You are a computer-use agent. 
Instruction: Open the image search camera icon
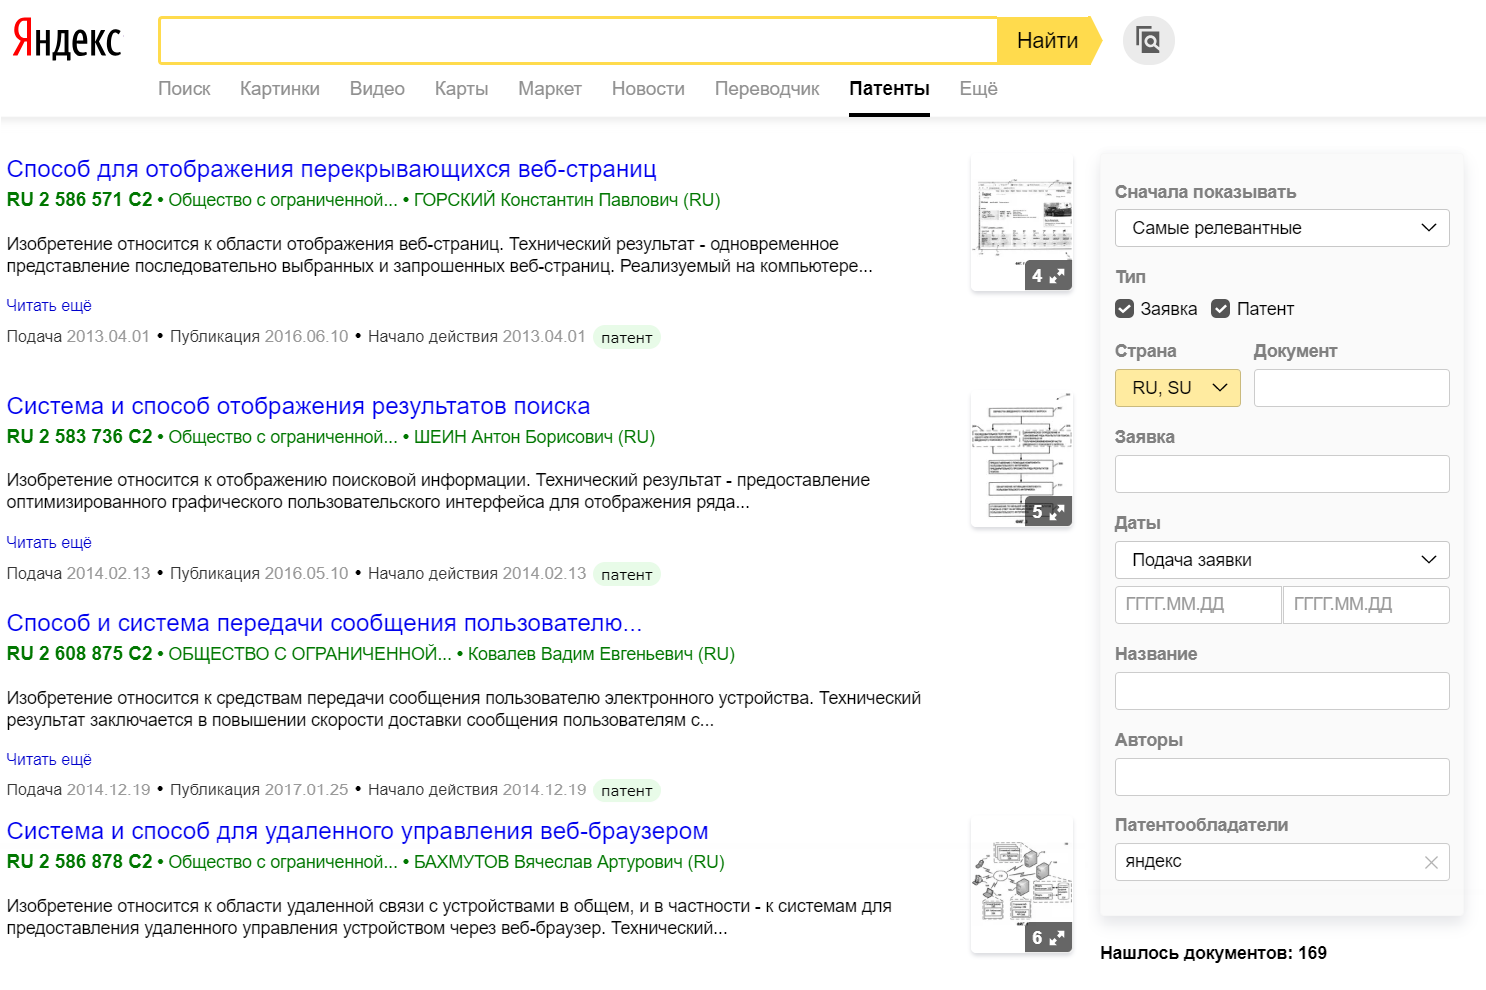coord(1148,41)
